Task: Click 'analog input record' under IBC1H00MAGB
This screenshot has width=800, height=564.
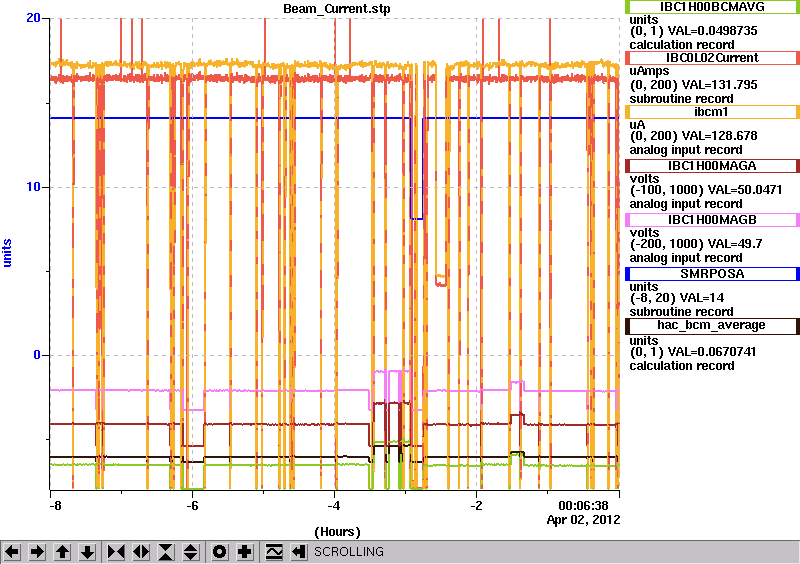Action: click(x=686, y=258)
